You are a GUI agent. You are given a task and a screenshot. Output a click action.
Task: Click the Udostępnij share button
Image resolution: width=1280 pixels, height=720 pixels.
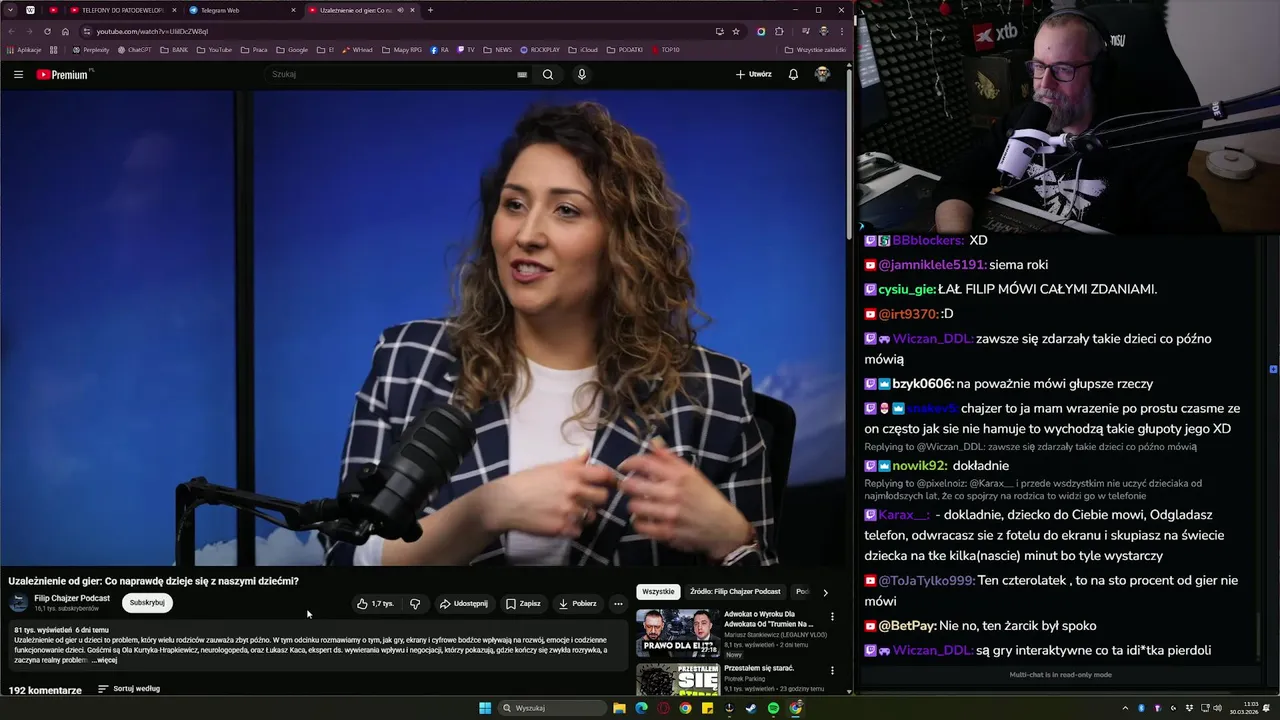(x=464, y=604)
